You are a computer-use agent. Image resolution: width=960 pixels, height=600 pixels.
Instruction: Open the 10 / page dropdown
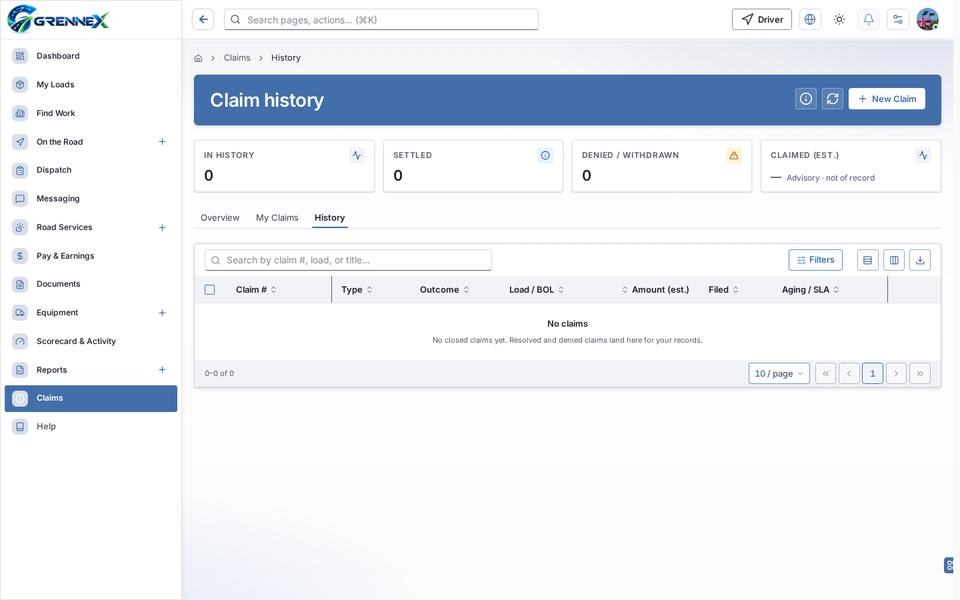779,373
